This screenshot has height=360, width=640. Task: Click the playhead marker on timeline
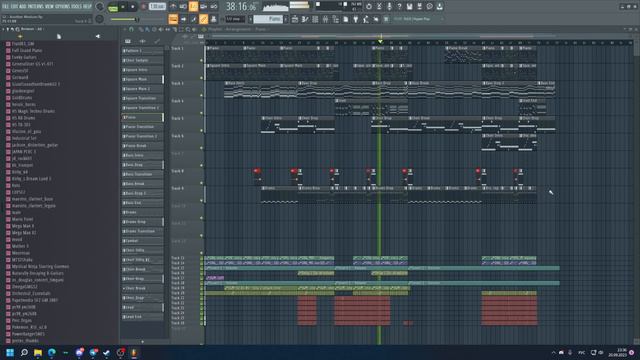pos(380,42)
